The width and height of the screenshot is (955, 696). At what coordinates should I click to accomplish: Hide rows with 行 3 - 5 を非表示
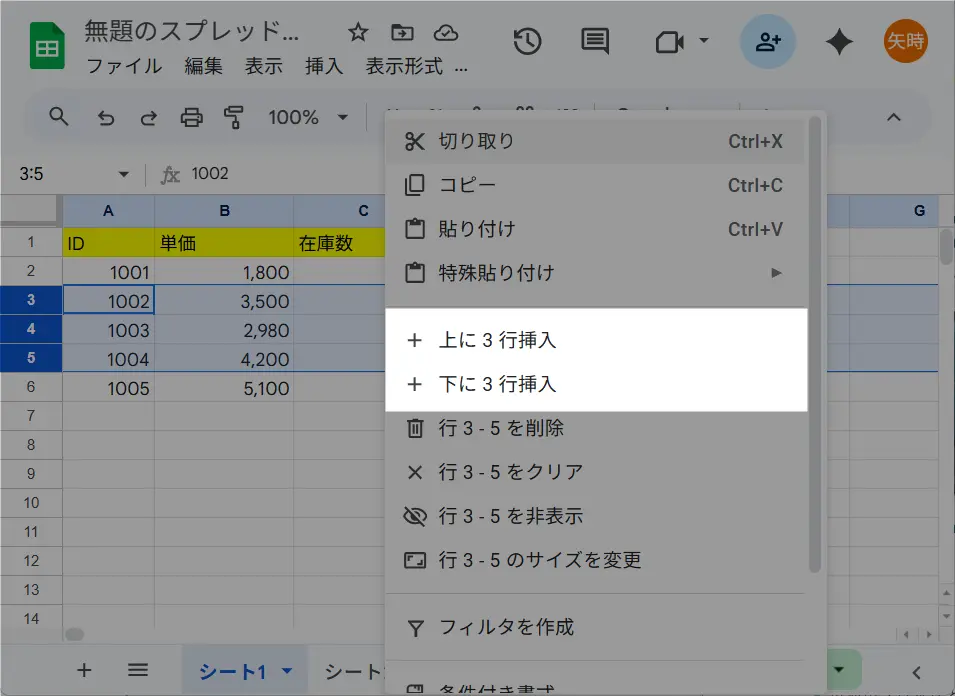[510, 516]
